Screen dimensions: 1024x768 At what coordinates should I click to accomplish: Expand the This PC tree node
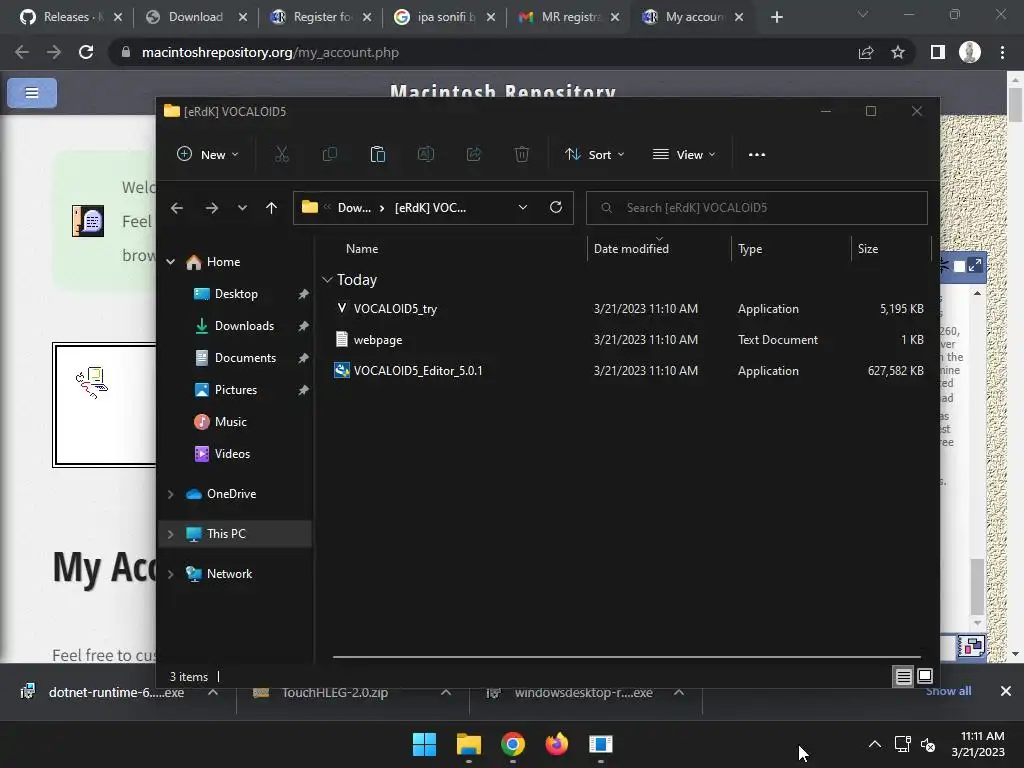pyautogui.click(x=170, y=534)
